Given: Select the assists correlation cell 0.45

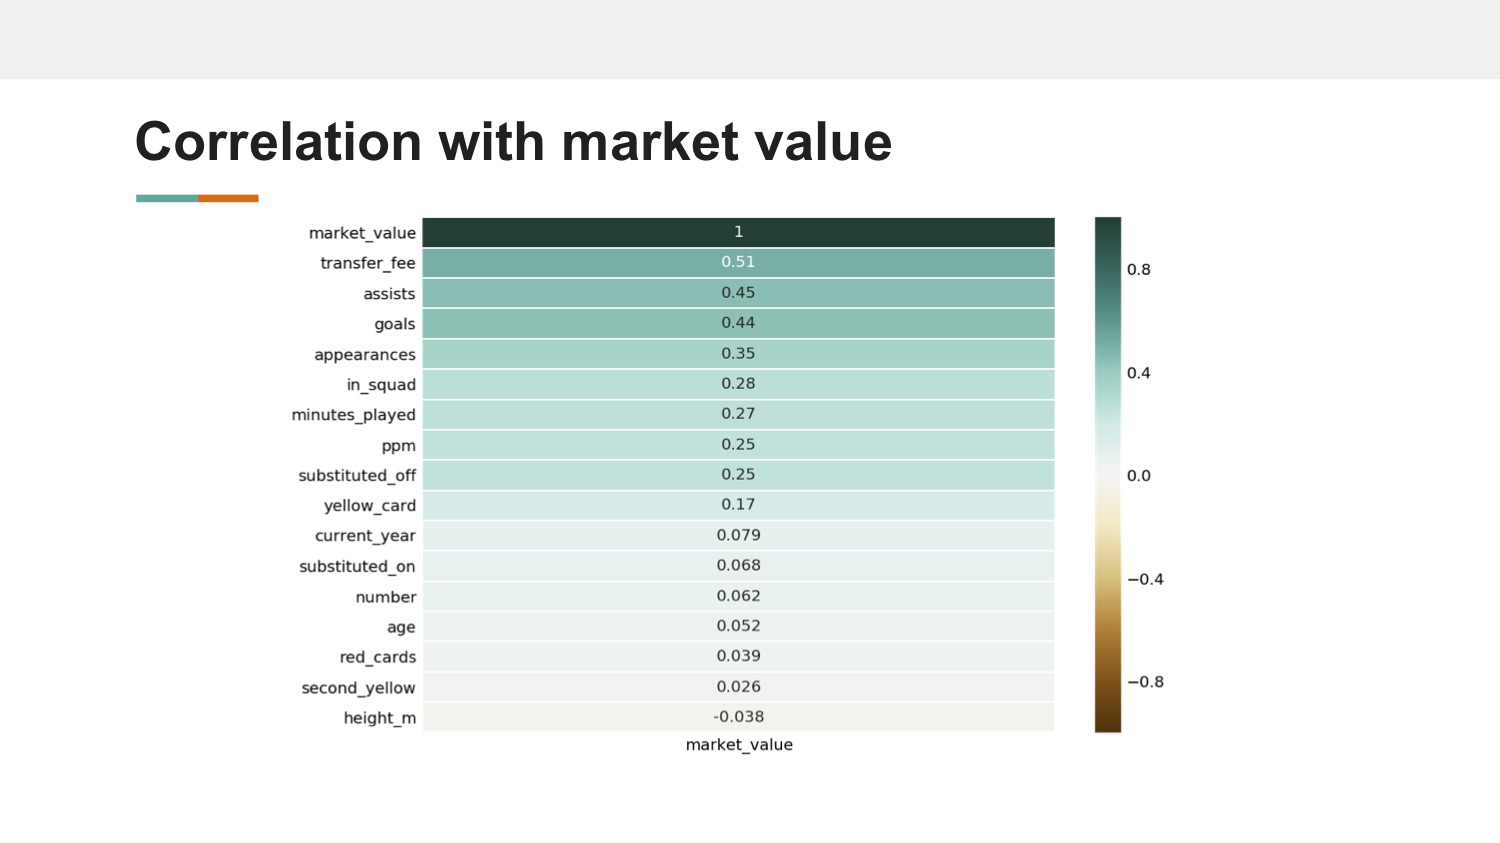Looking at the screenshot, I should (x=738, y=293).
